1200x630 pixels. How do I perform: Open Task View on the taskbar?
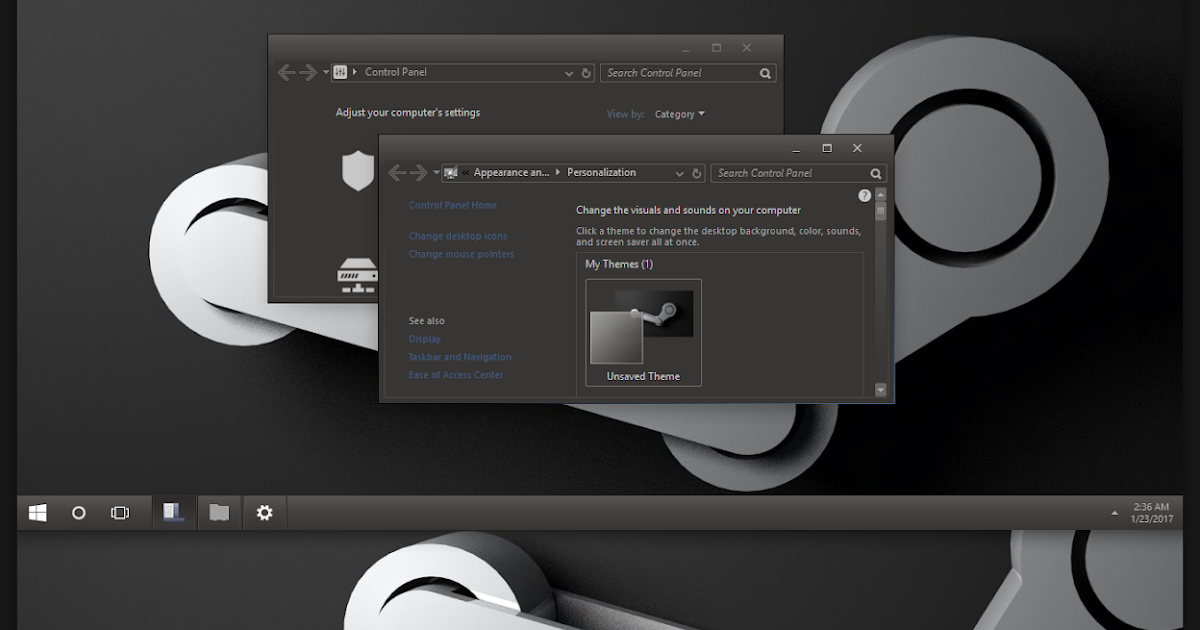point(120,513)
